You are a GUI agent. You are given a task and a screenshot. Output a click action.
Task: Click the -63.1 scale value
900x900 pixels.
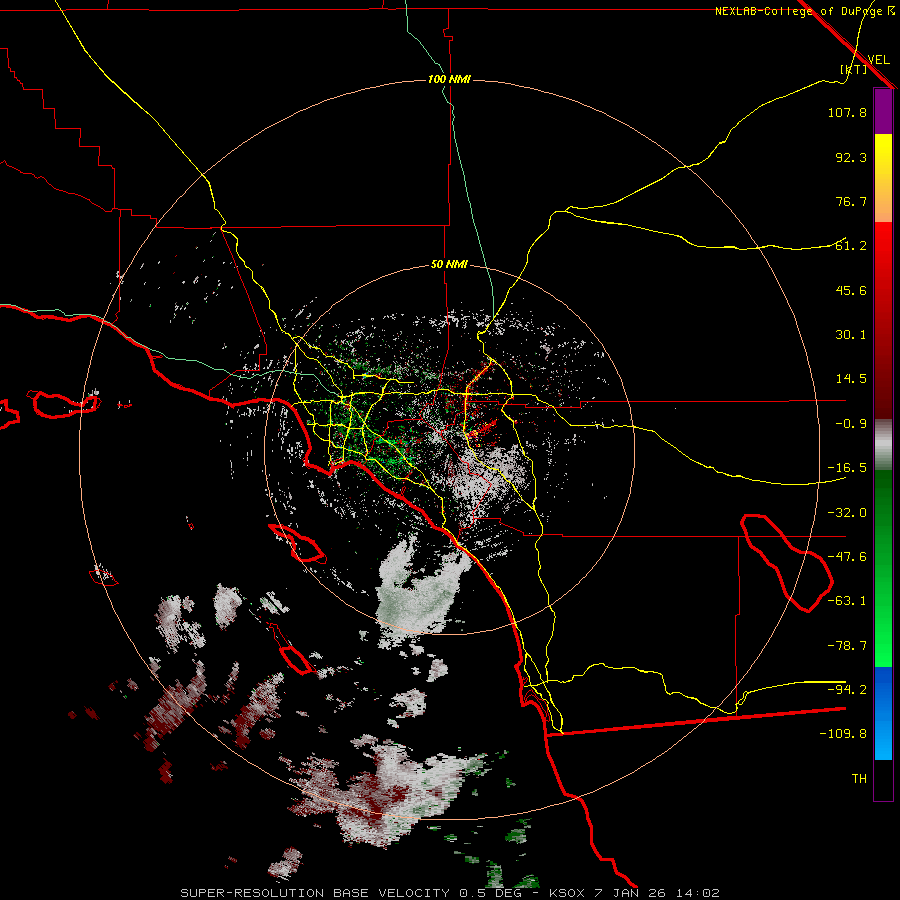click(x=847, y=601)
